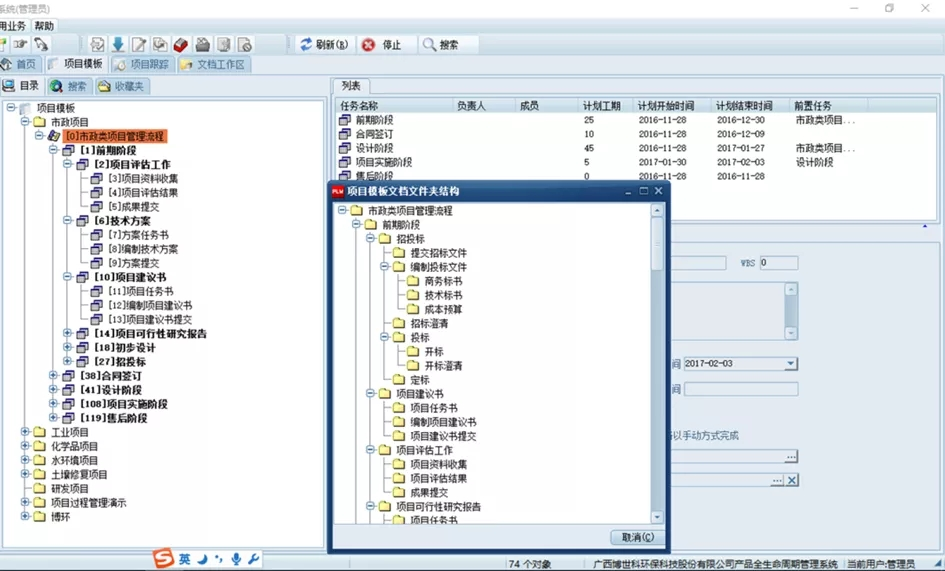Open the date dropdown showing 2017-02-03
This screenshot has height=571, width=945.
click(790, 364)
